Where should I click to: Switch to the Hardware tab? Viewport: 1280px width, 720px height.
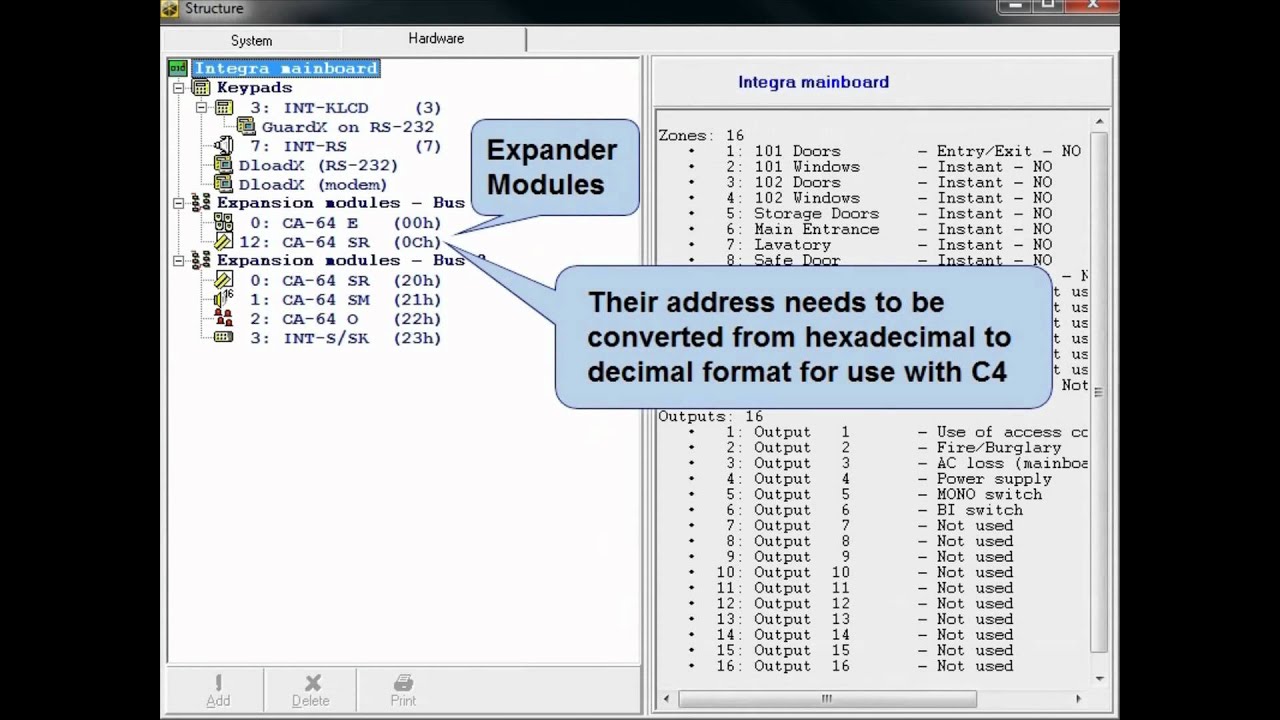(435, 39)
